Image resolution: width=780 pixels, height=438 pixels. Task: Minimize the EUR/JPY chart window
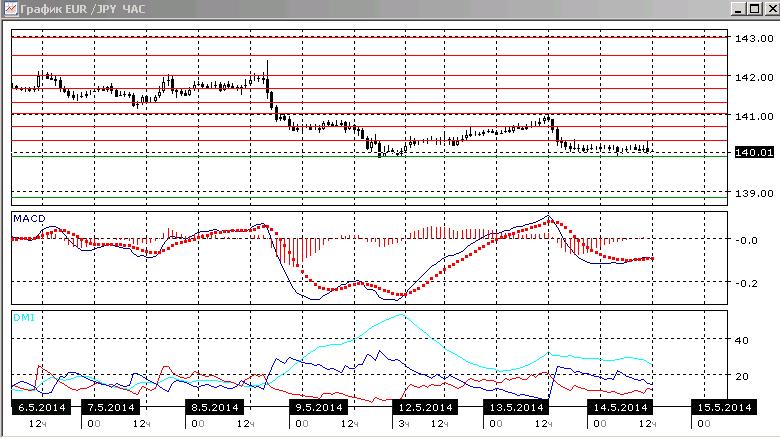(x=739, y=8)
